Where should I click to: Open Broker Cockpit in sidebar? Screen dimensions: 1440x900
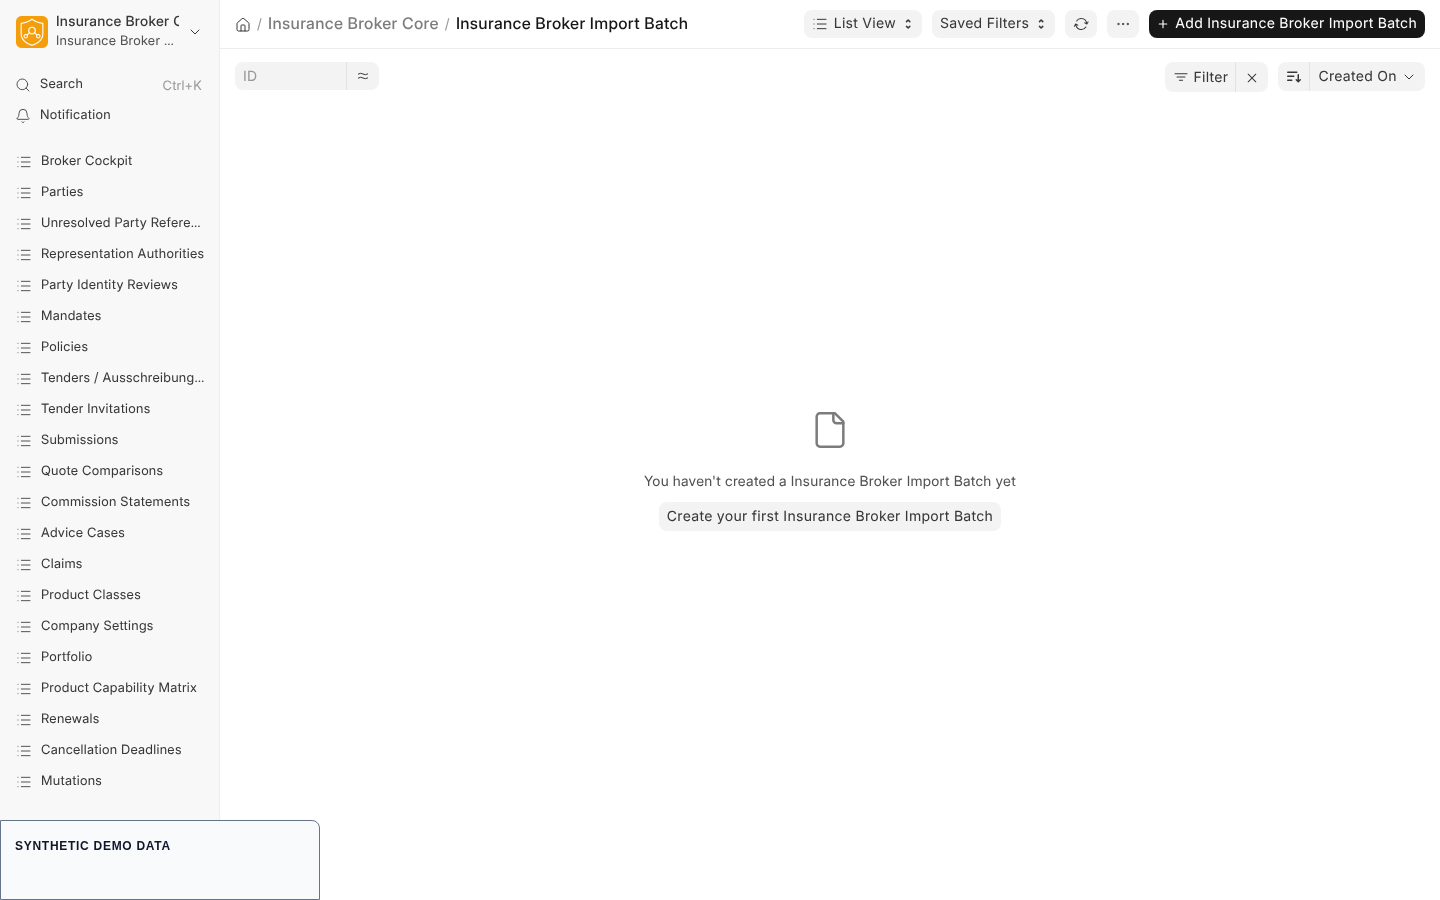pos(109,161)
